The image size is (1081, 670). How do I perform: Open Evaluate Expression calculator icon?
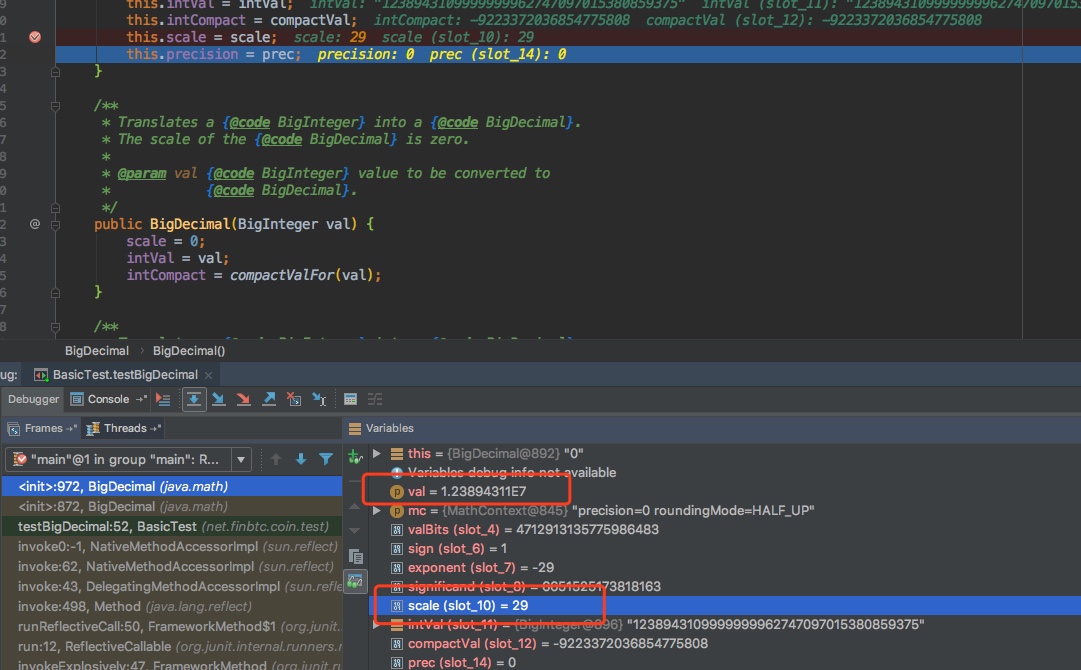[350, 399]
